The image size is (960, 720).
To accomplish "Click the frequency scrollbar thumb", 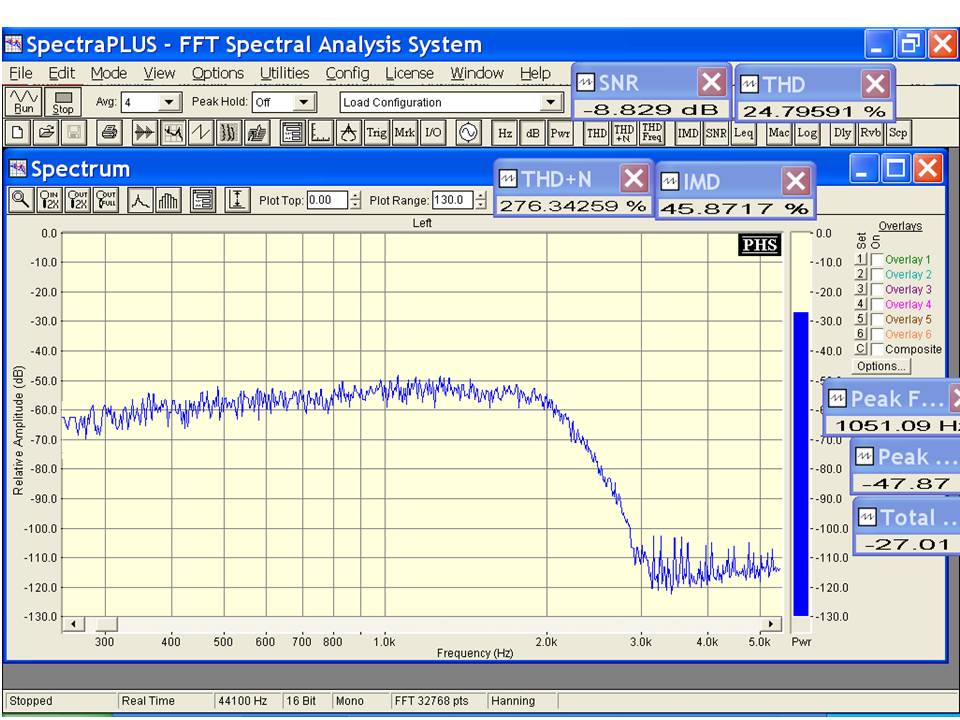I will (x=106, y=624).
